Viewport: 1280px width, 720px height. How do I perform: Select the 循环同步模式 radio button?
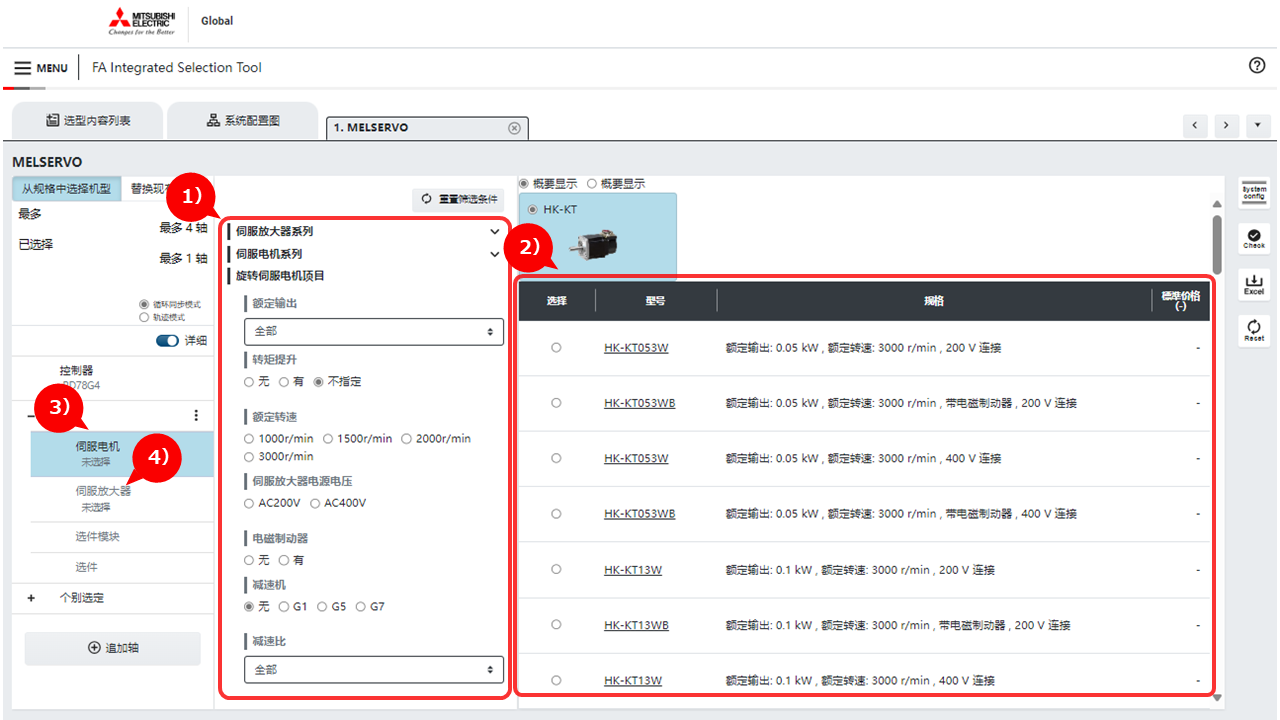coord(144,304)
